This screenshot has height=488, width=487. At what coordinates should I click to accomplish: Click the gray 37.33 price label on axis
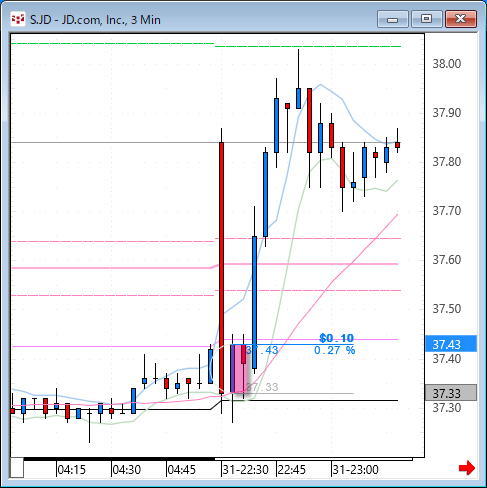point(451,393)
